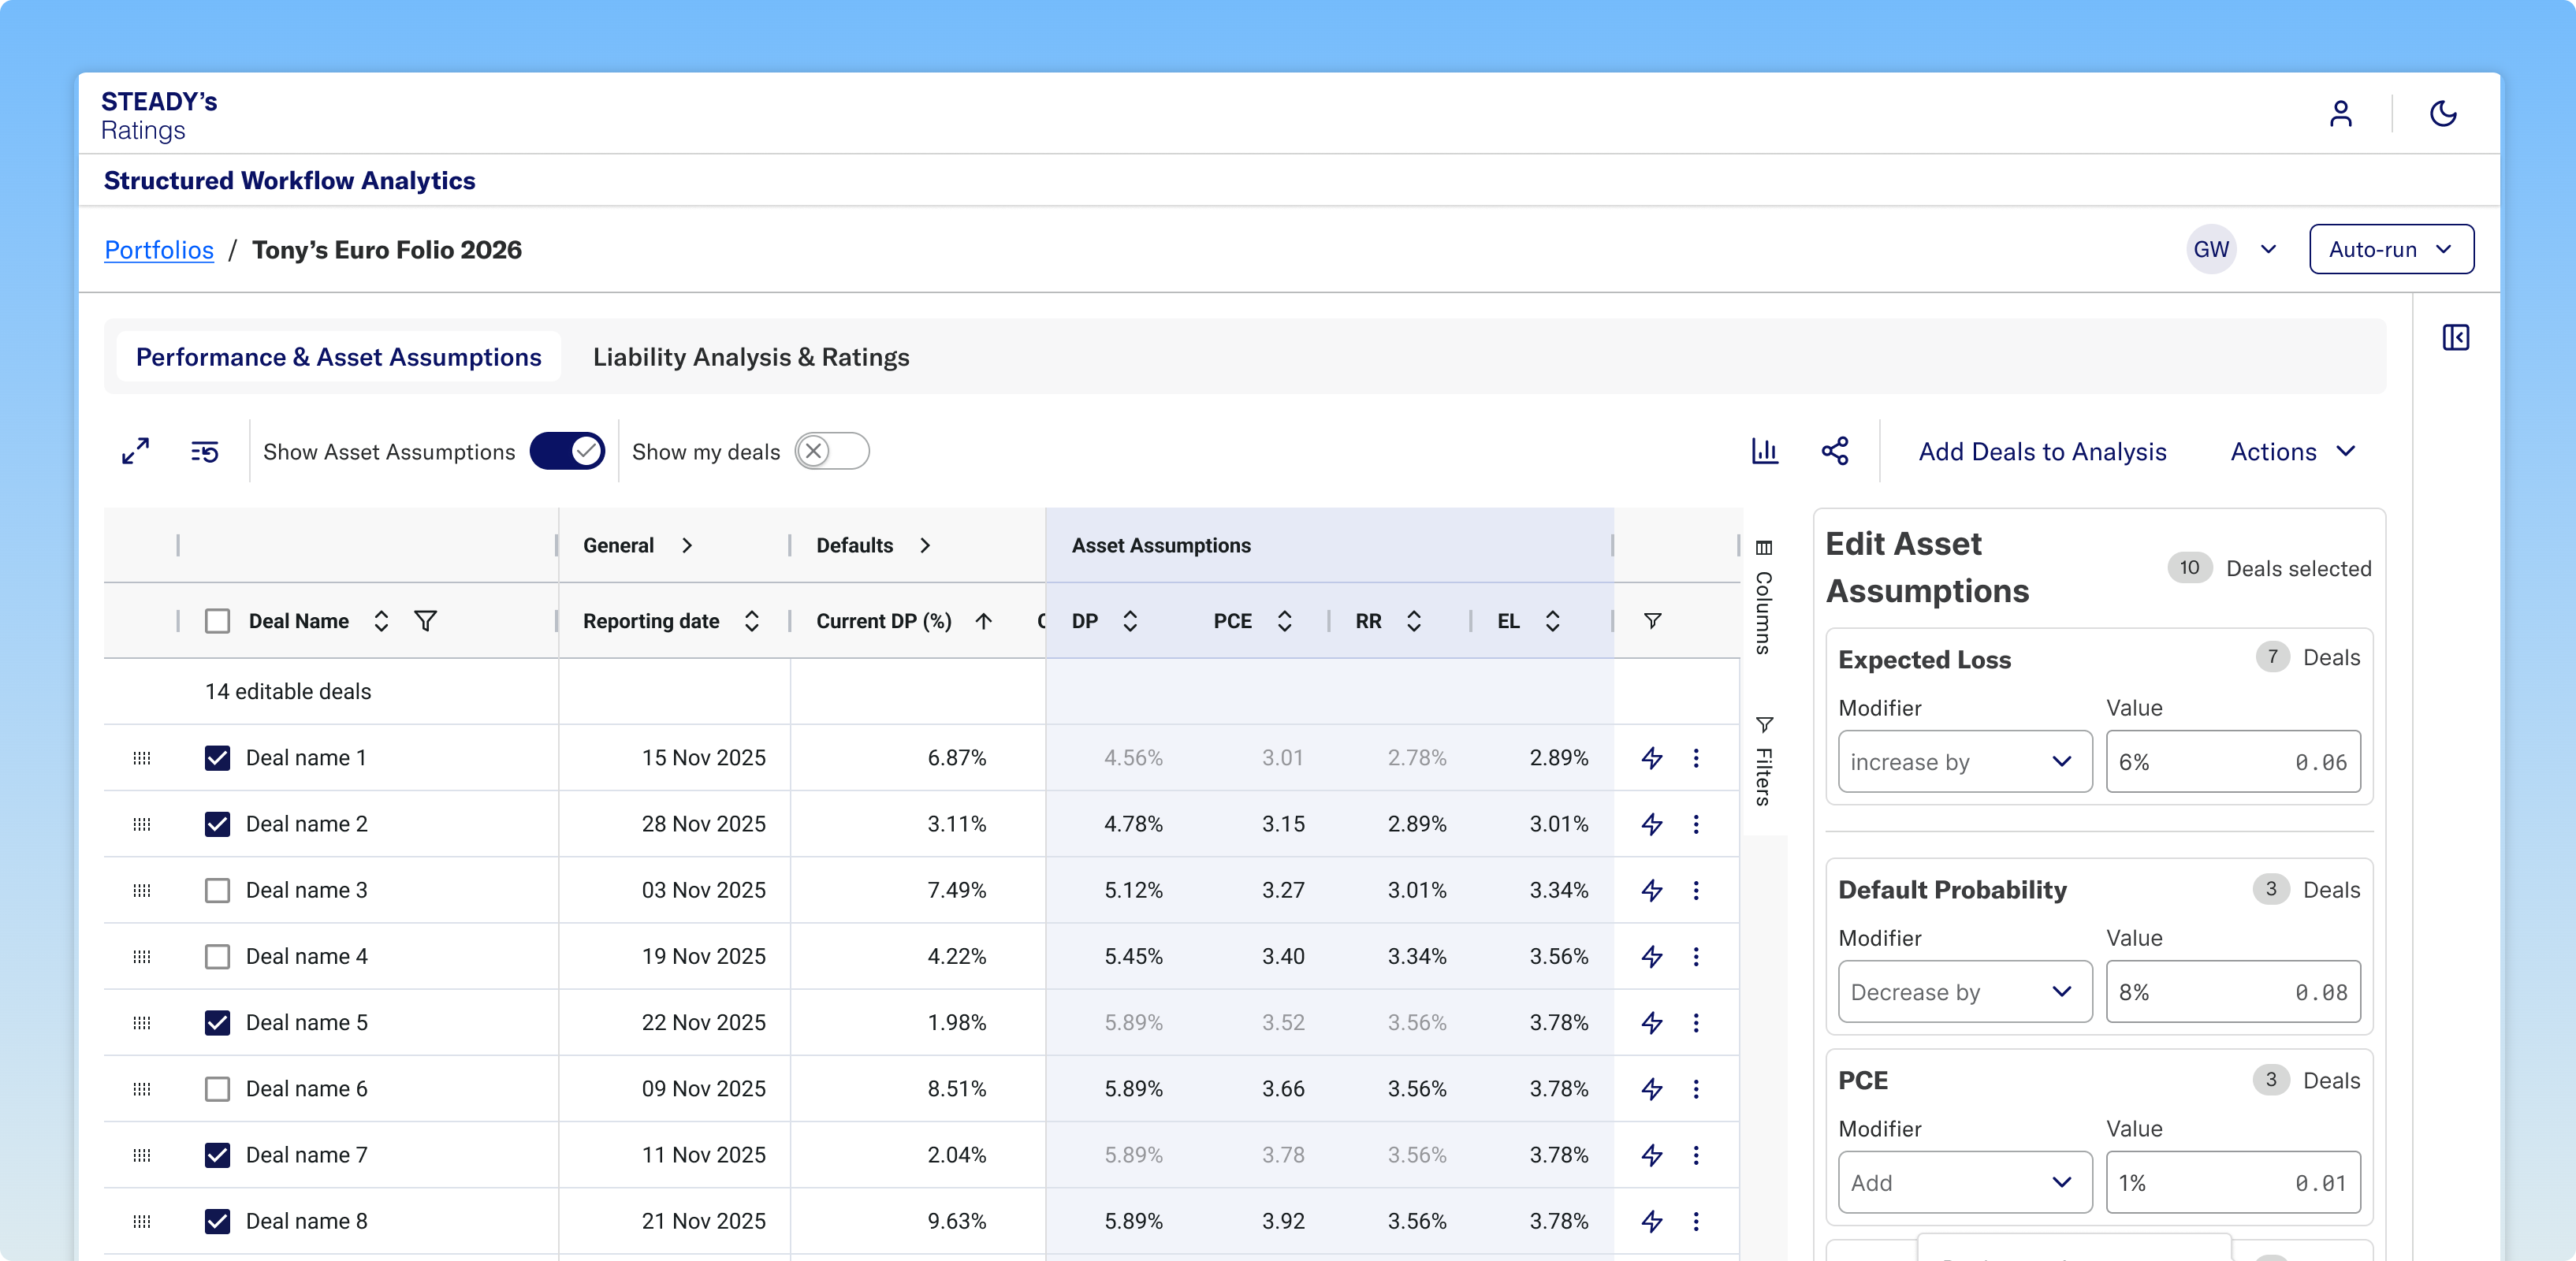Run lightning action for Deal name 6
Screen dimensions: 2576x1261
pos(1652,1088)
